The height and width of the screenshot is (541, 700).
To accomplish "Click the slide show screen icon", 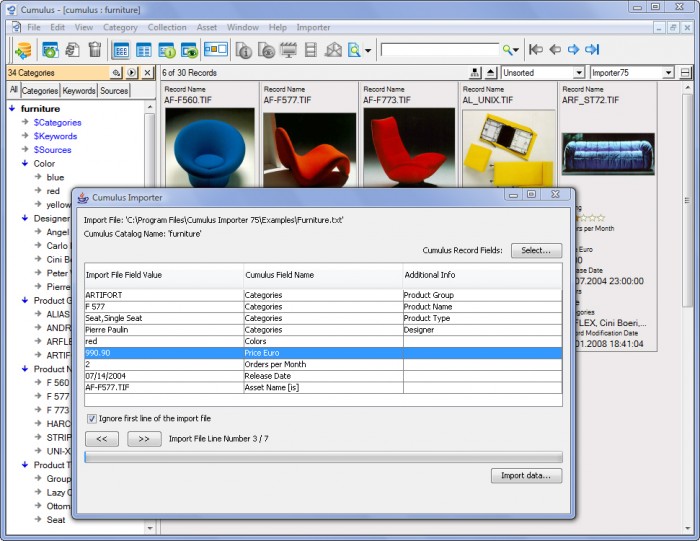I will coord(288,50).
